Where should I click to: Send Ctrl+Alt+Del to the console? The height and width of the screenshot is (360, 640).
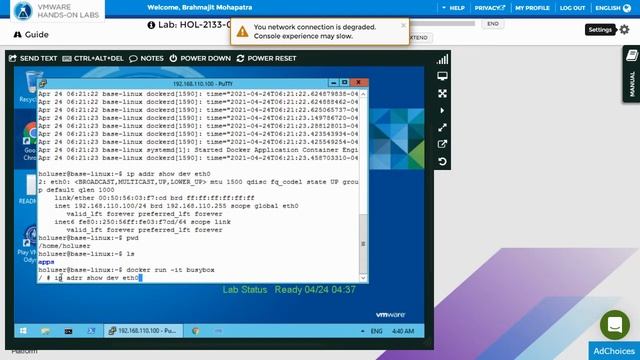coord(93,58)
